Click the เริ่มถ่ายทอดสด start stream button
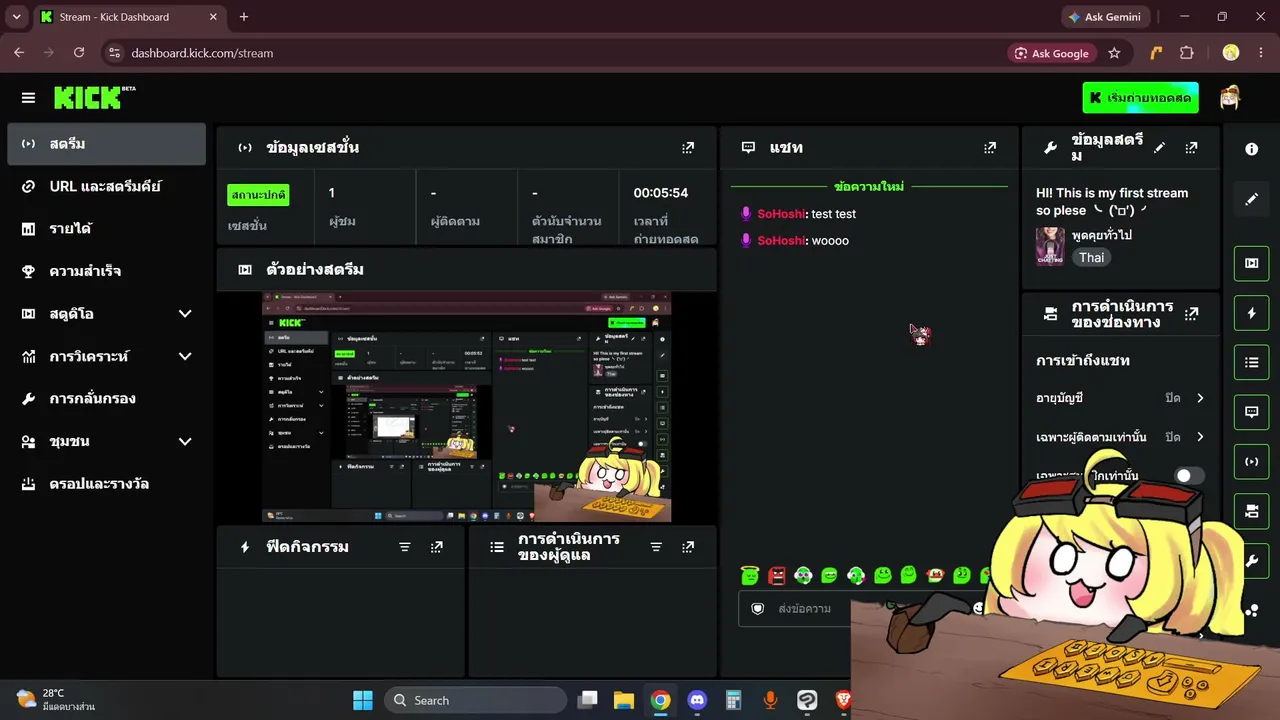The width and height of the screenshot is (1280, 720). pyautogui.click(x=1140, y=98)
